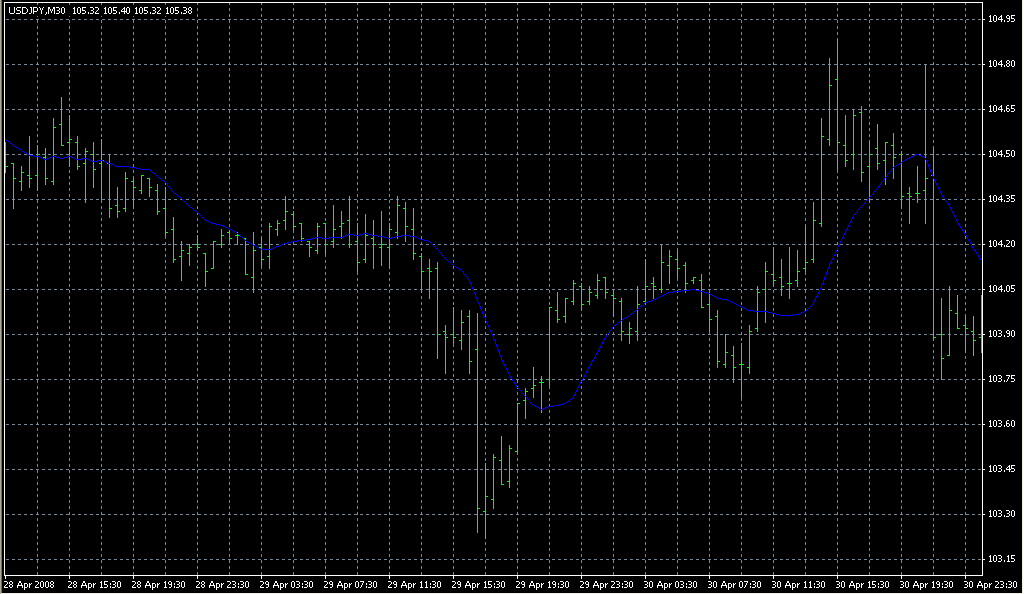Click the 29 Apr 03:30 time label
The image size is (1024, 594).
pyautogui.click(x=288, y=584)
